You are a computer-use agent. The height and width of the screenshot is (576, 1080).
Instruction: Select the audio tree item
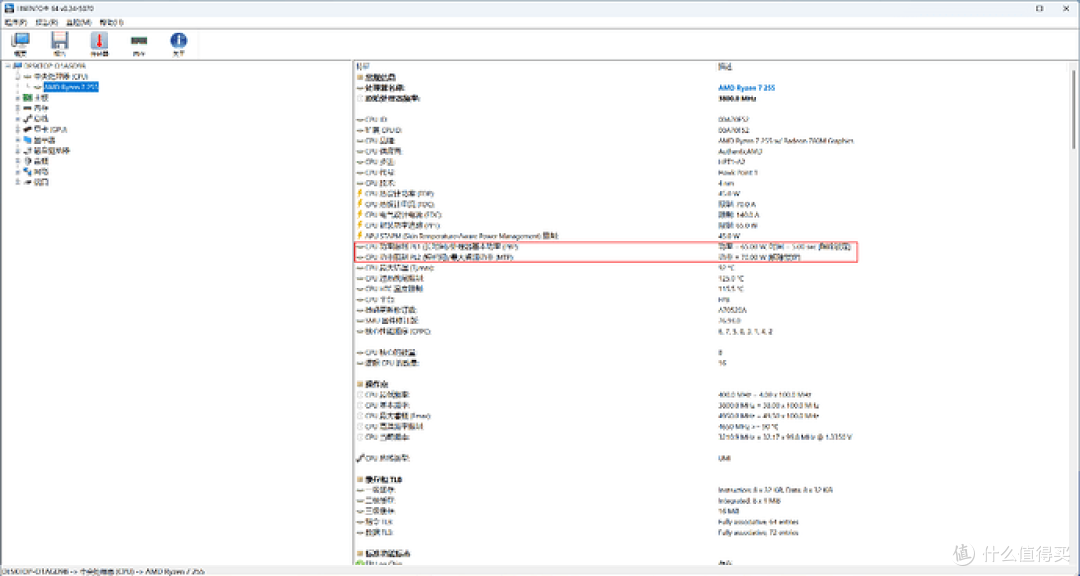41,161
